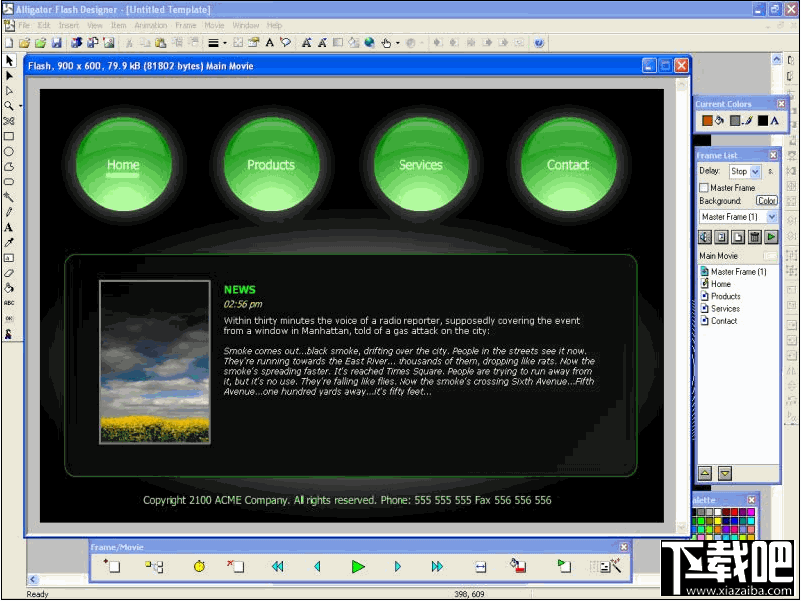Click the orange fill color swatch
This screenshot has width=801, height=601.
pyautogui.click(x=707, y=121)
